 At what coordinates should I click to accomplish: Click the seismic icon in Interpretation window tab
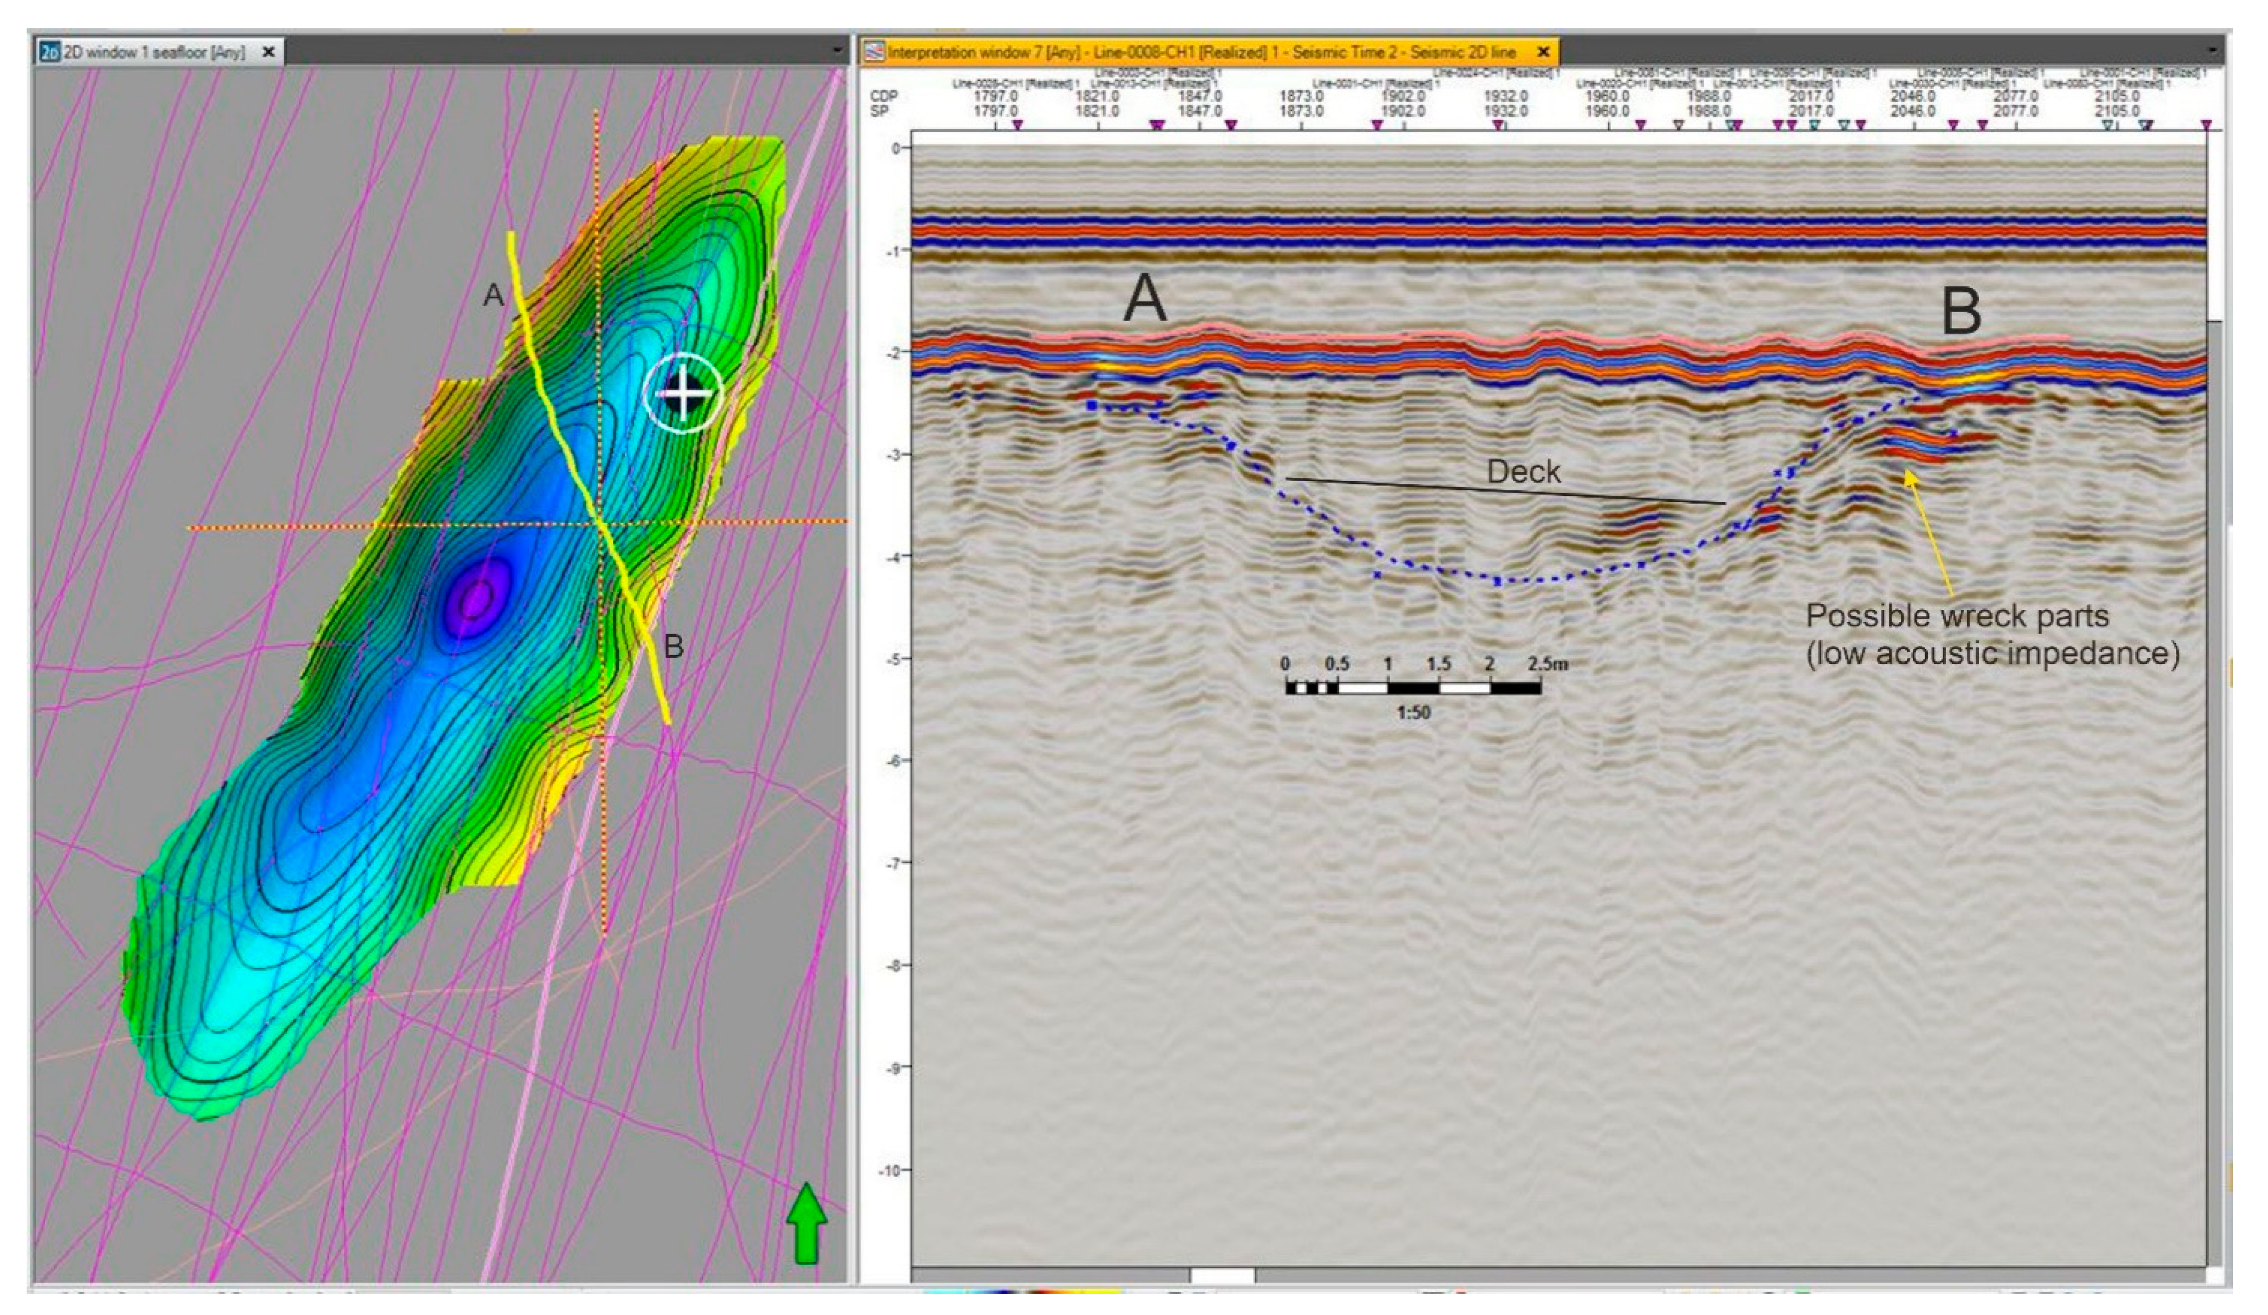[875, 52]
